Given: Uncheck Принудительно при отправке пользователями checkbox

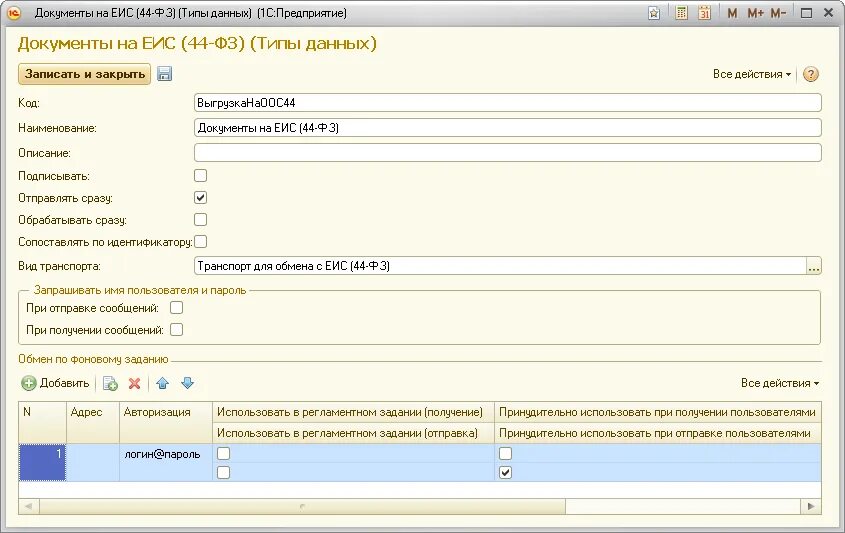Looking at the screenshot, I should (505, 473).
